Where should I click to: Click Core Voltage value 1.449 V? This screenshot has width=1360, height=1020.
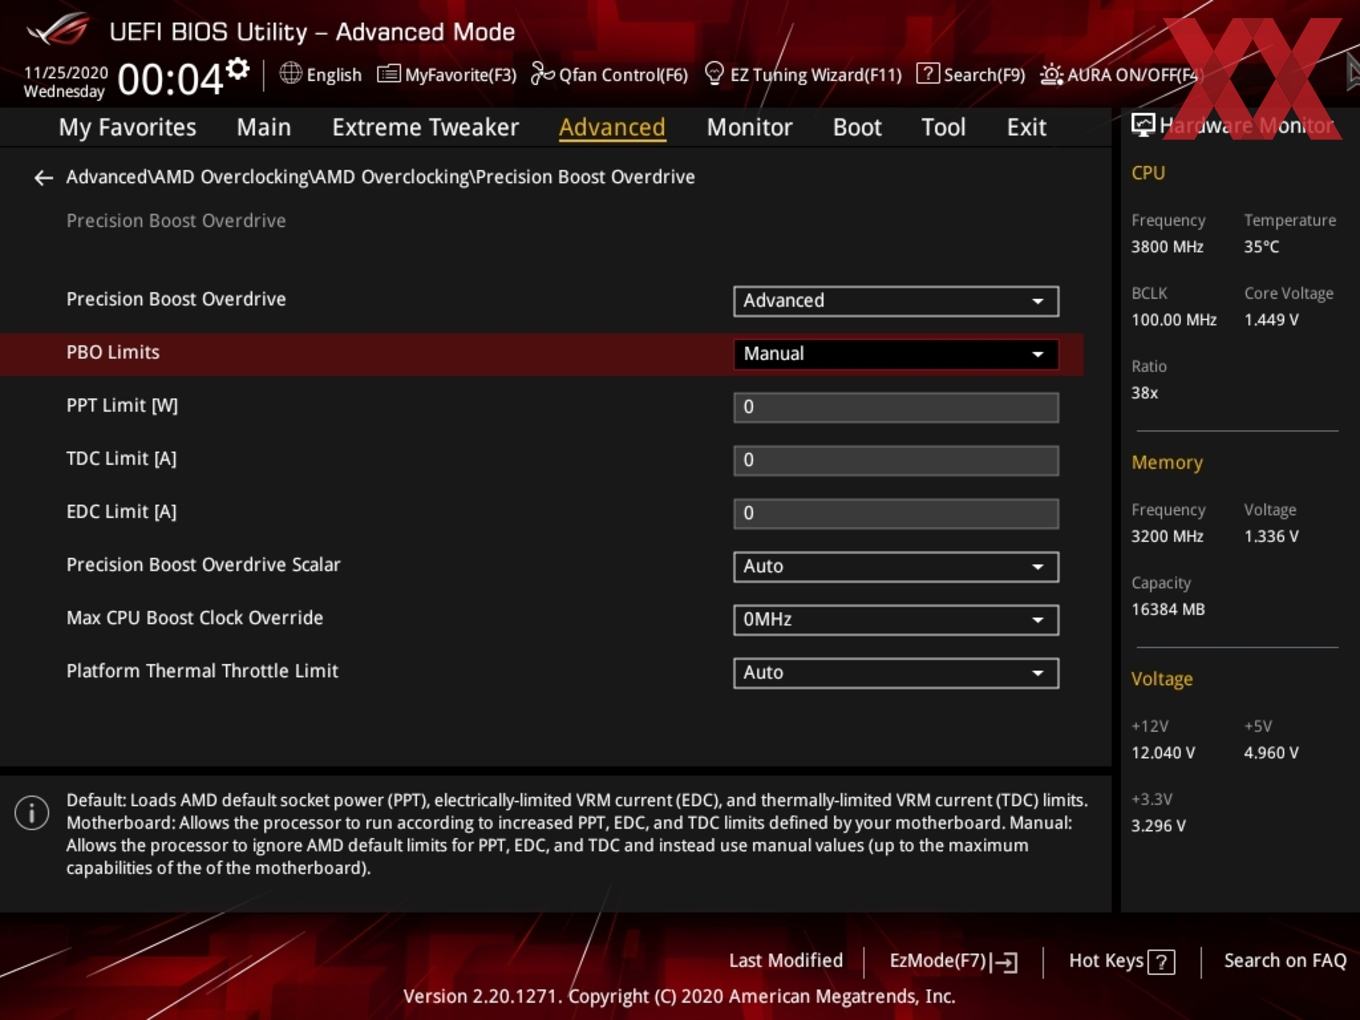pyautogui.click(x=1271, y=320)
